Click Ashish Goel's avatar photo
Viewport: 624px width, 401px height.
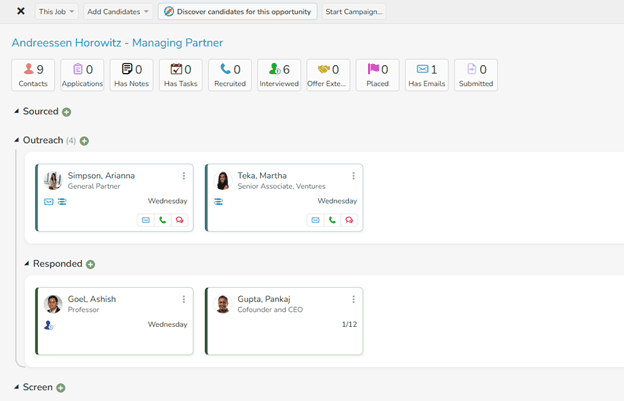[53, 304]
